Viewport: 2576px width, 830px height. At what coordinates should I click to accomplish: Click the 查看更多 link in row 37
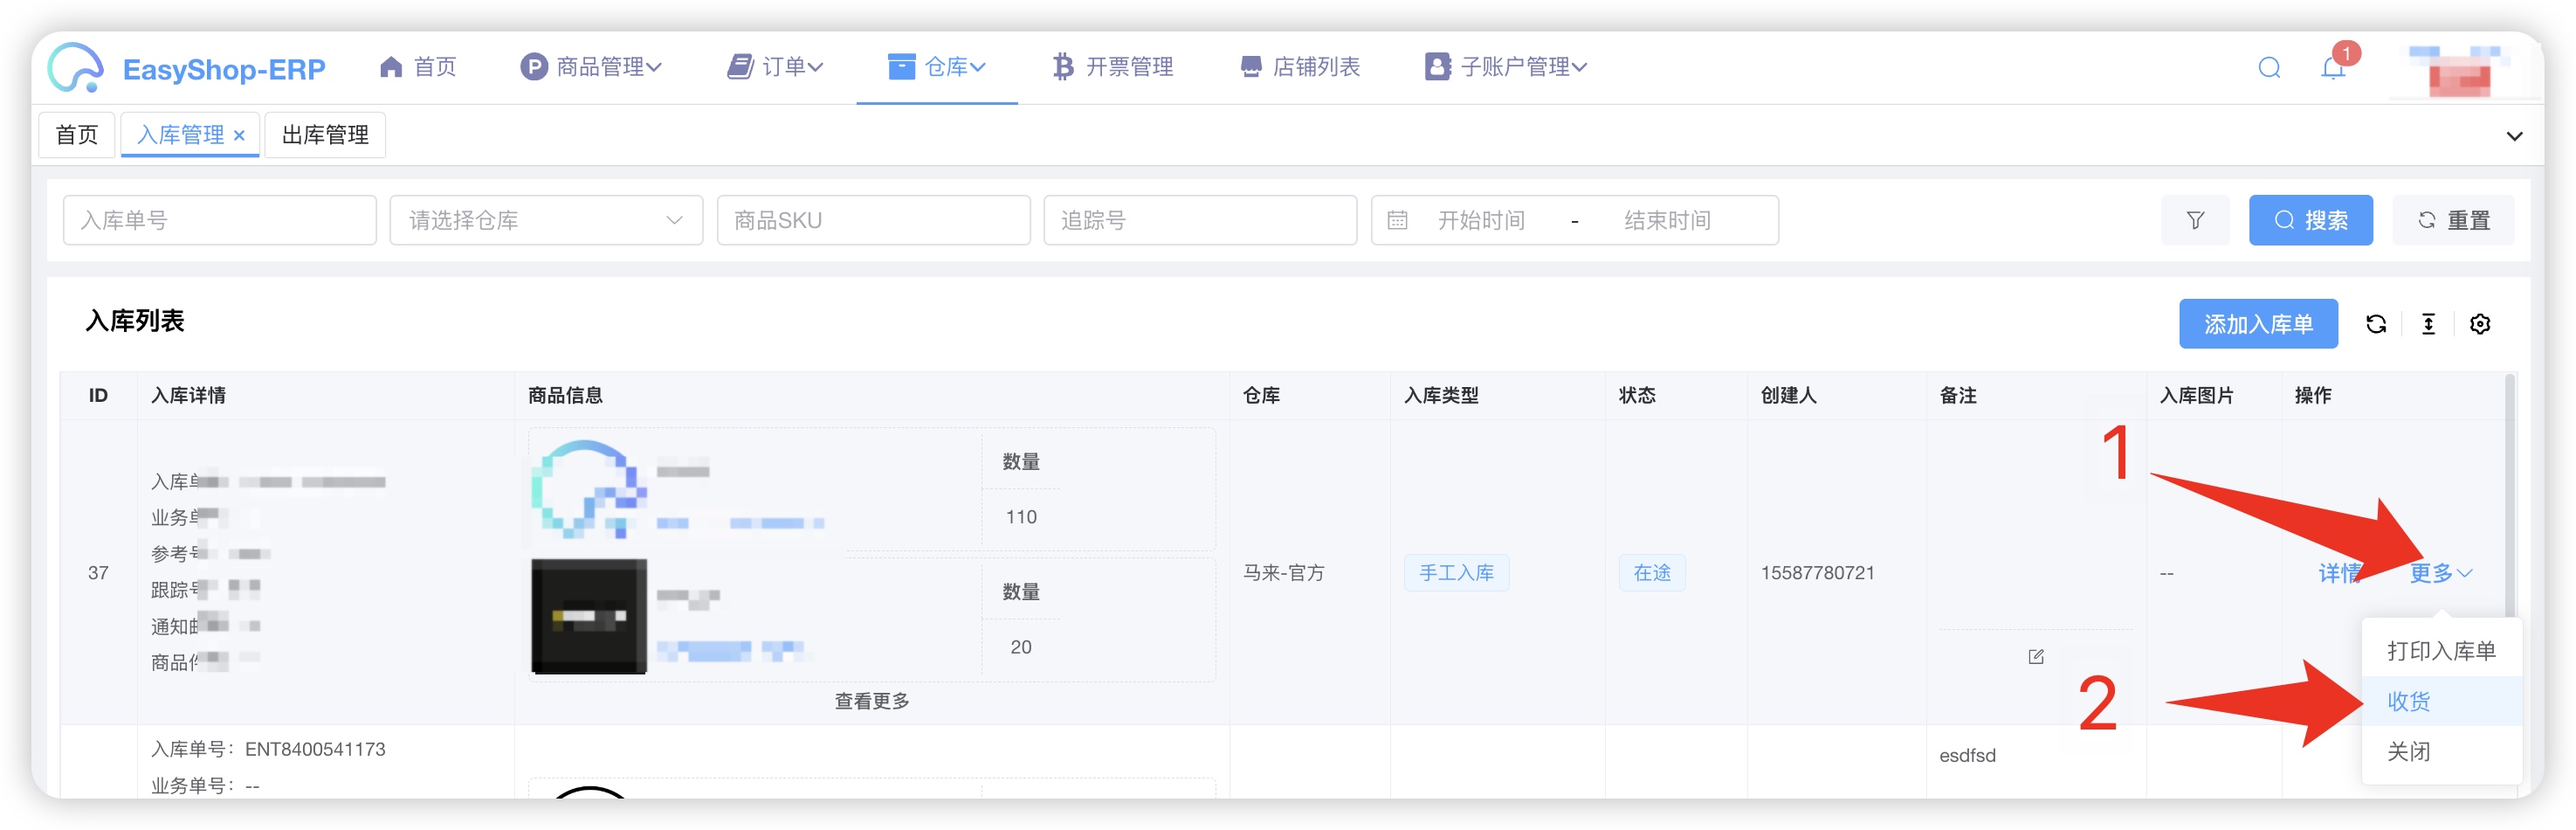tap(872, 701)
